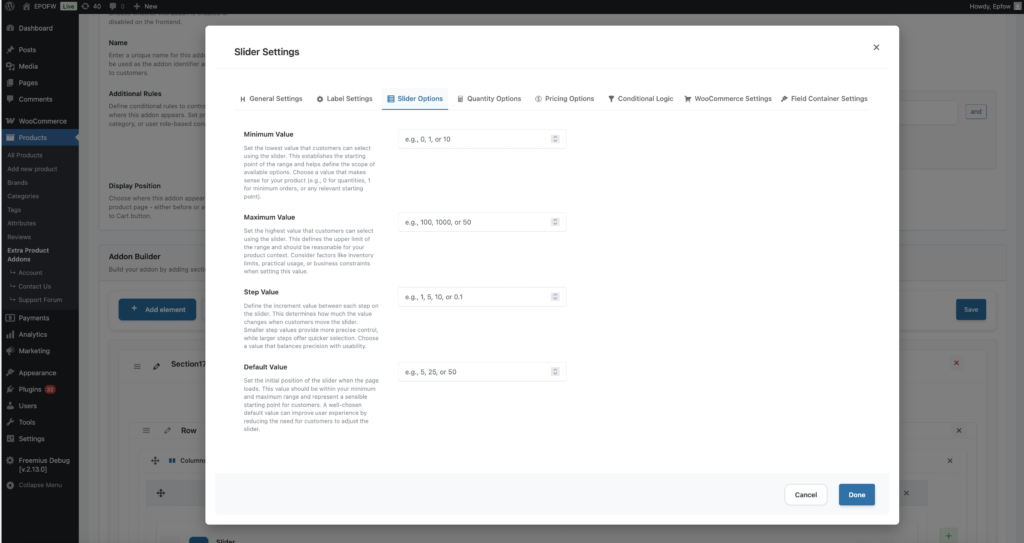The height and width of the screenshot is (543, 1024).
Task: Click the Maximum Value number stepper
Action: click(555, 222)
